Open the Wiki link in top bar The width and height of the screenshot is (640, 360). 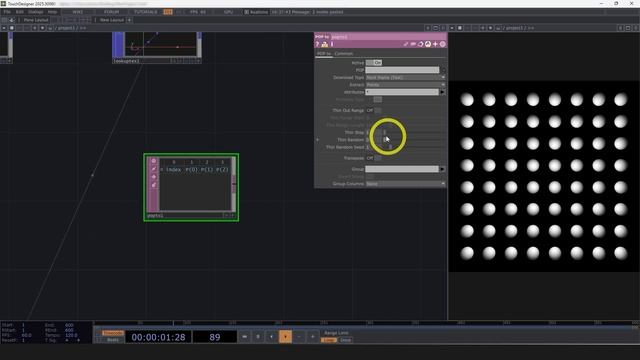pyautogui.click(x=78, y=12)
